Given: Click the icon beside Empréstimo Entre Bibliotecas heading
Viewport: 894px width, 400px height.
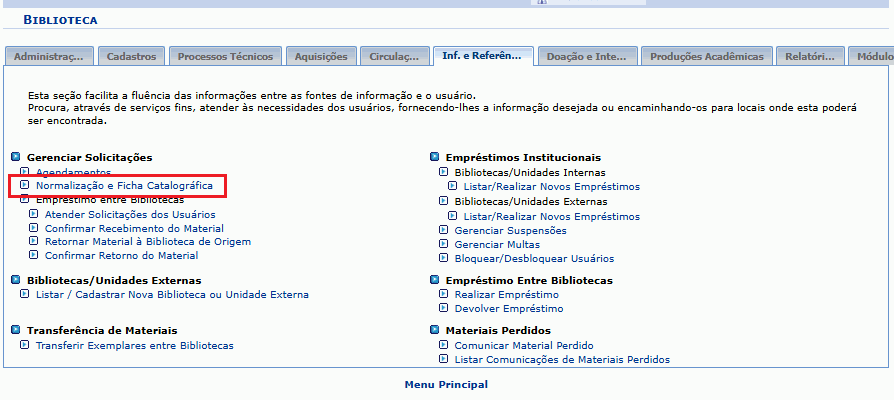Looking at the screenshot, I should tap(435, 281).
